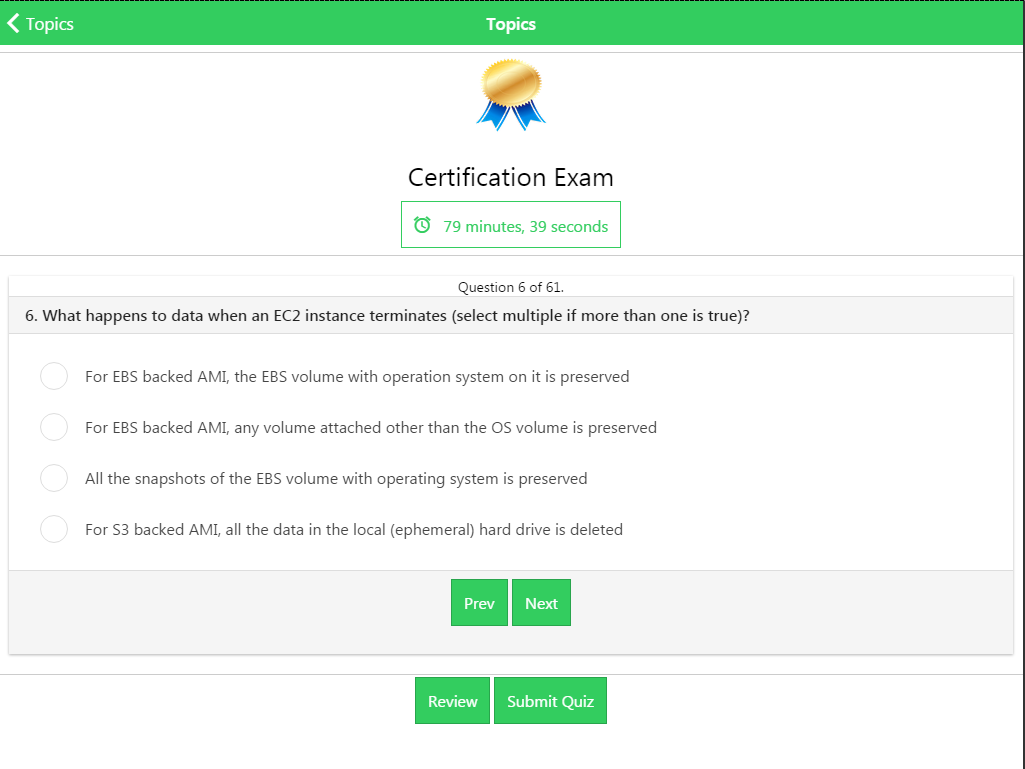Click the answer text mentioning ephemeral hard drive

(354, 530)
